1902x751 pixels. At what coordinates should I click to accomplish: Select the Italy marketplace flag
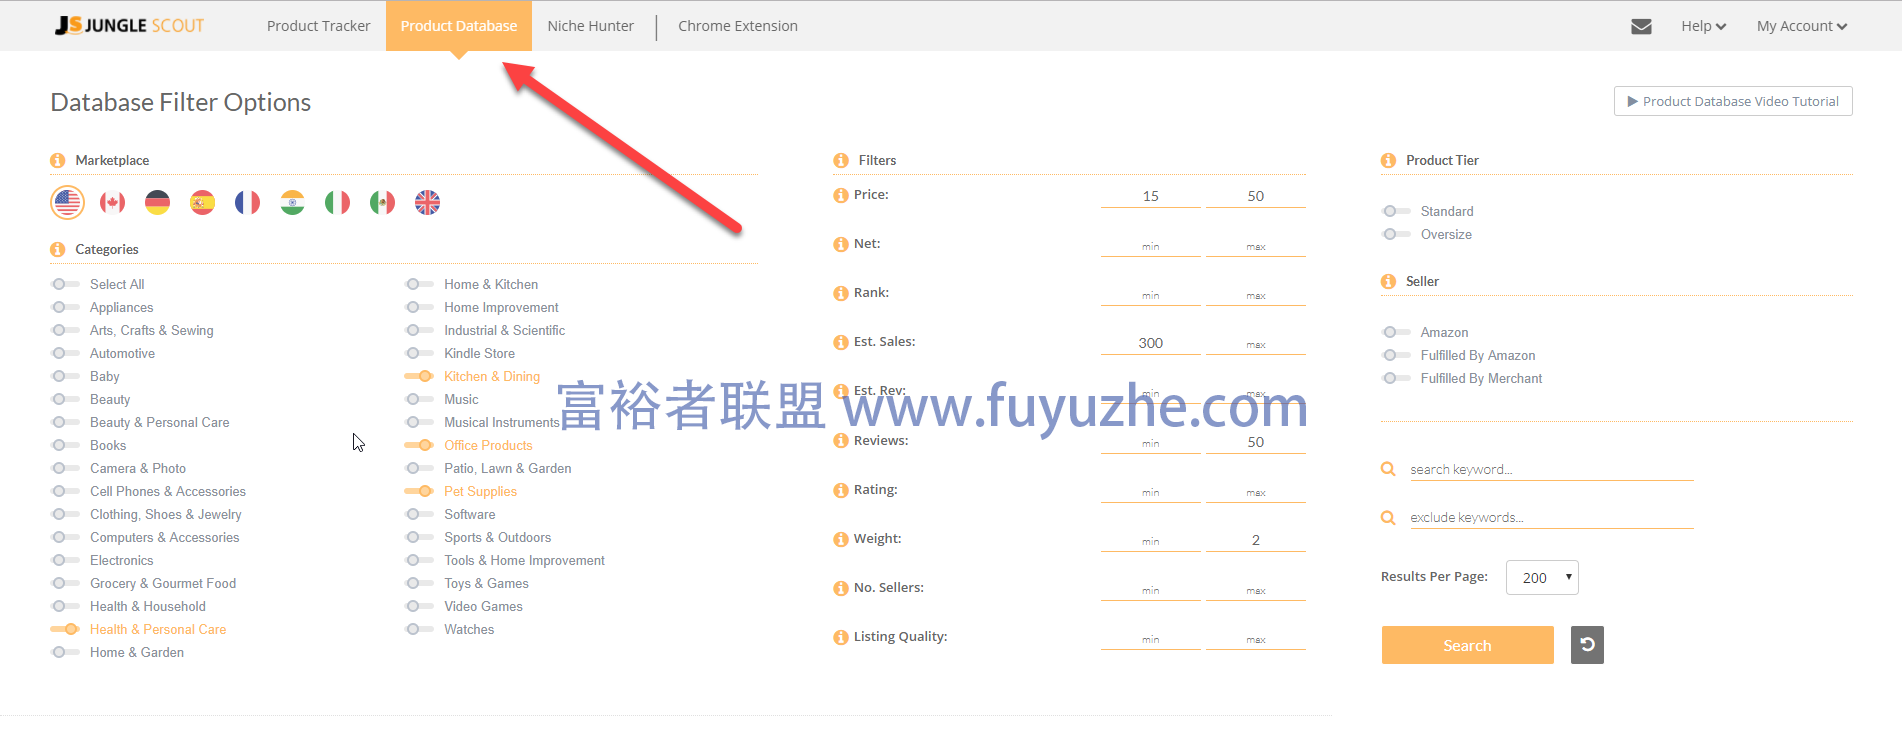click(338, 203)
